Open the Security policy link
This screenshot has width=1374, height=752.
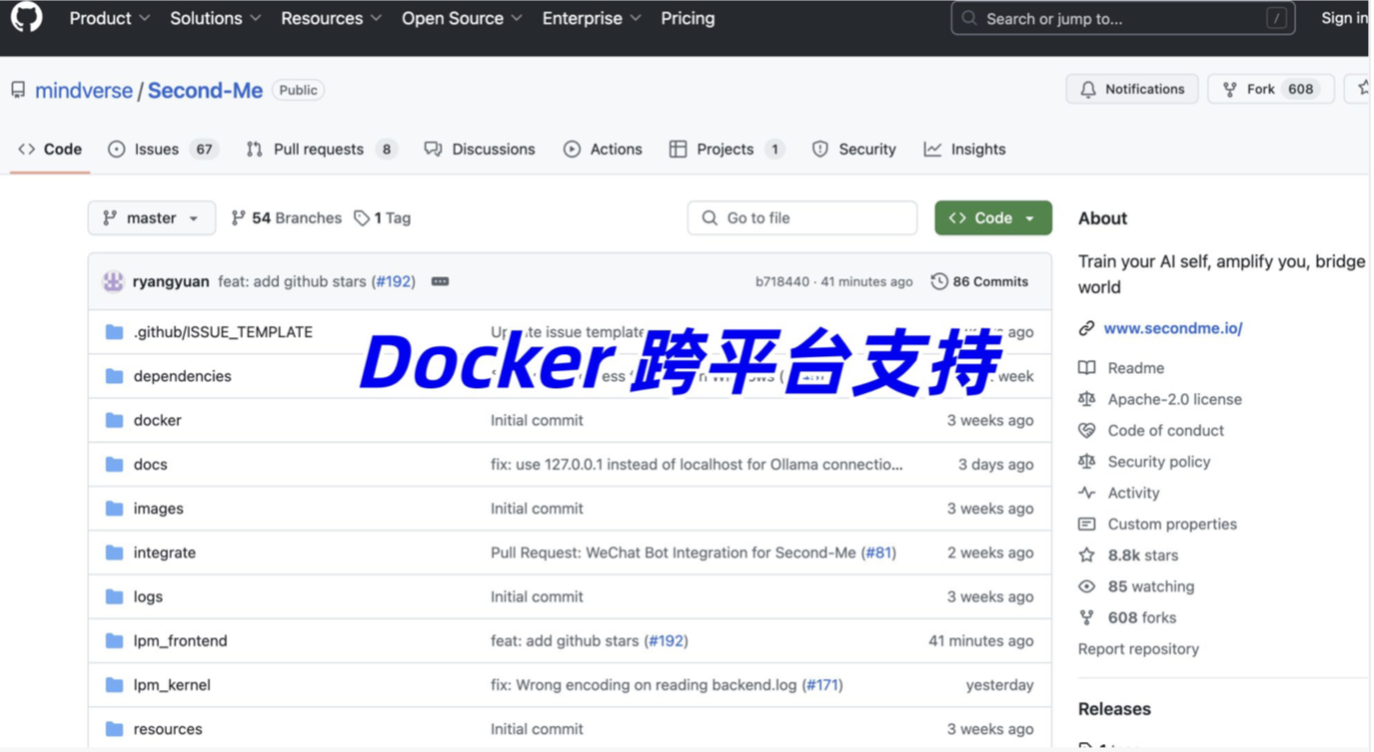tap(1159, 461)
